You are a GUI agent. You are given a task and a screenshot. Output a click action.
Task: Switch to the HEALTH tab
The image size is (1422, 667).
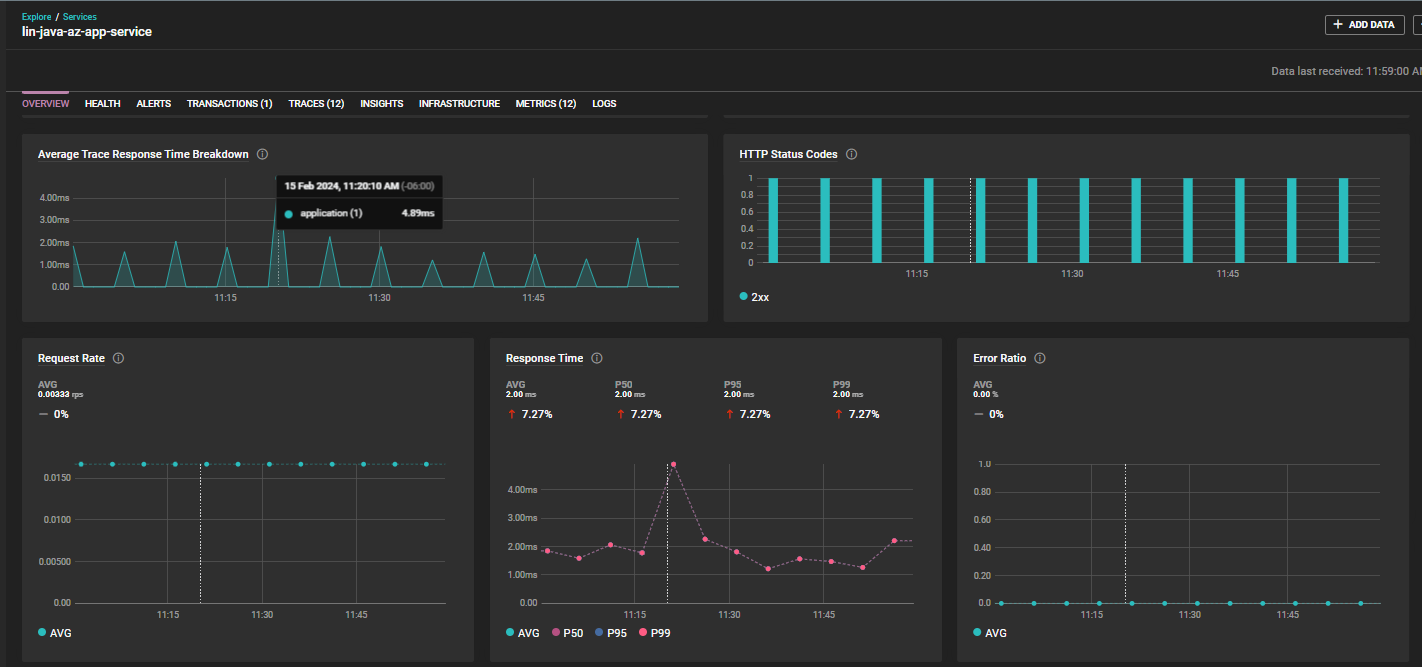[x=103, y=104]
